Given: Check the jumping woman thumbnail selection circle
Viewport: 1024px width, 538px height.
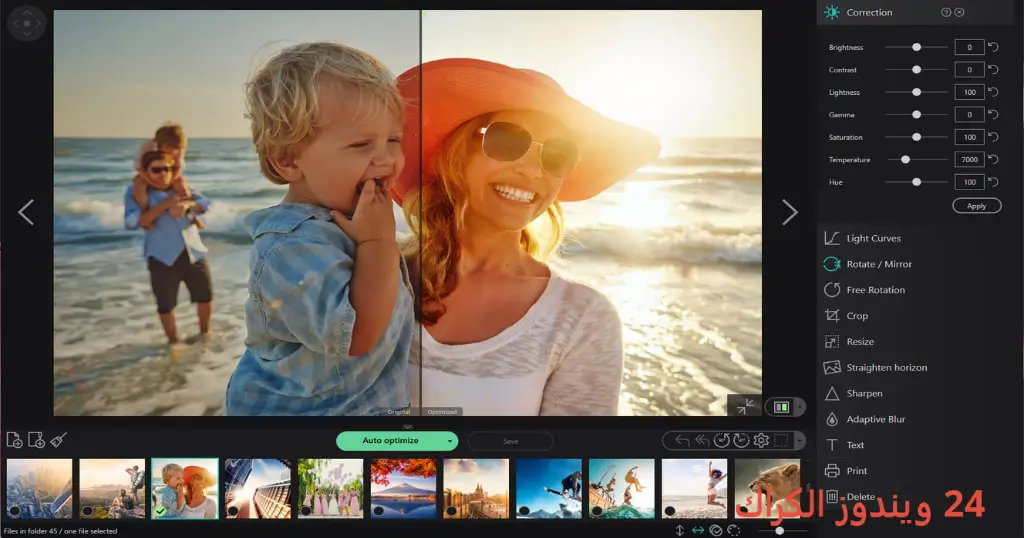Looking at the screenshot, I should click(669, 511).
